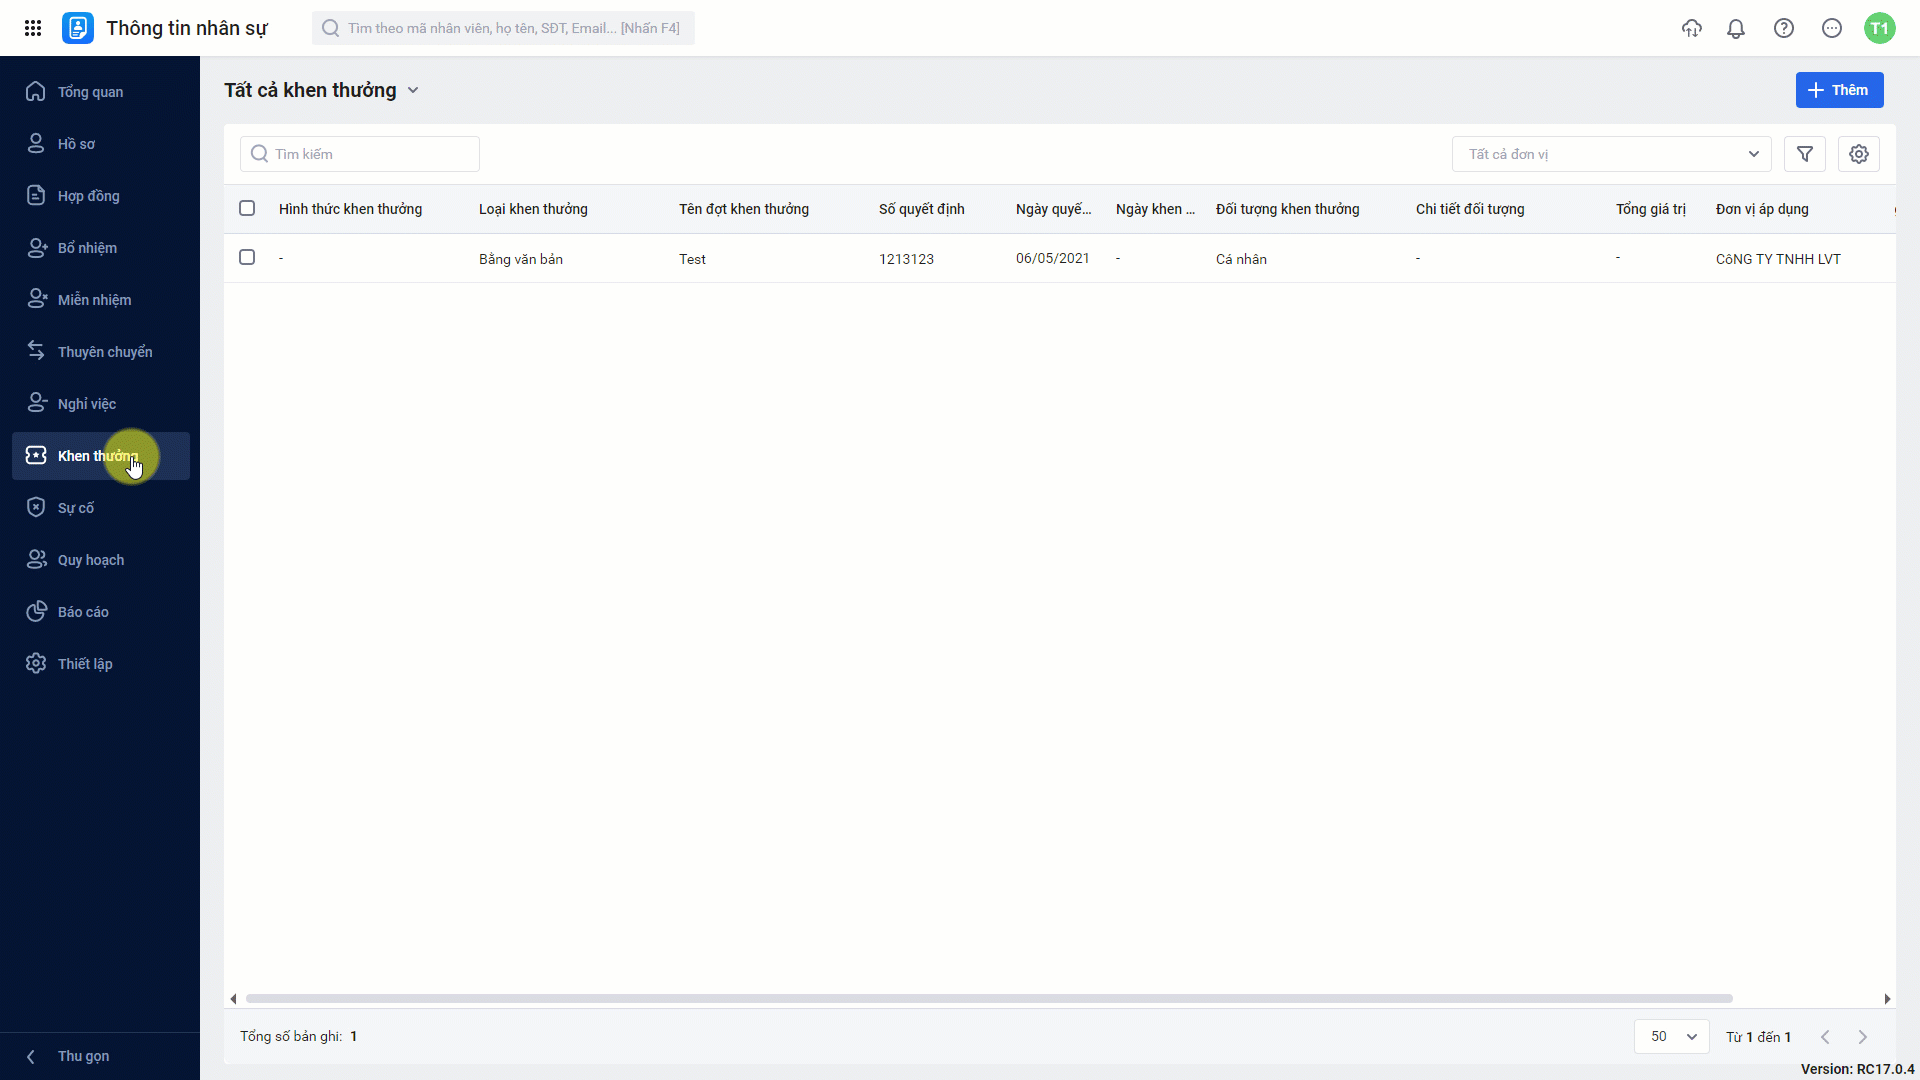1920x1080 pixels.
Task: Open the help question mark icon
Action: coord(1784,28)
